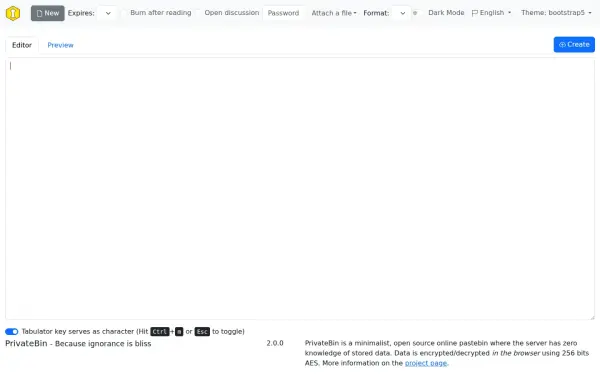Click the Password input field

(284, 13)
